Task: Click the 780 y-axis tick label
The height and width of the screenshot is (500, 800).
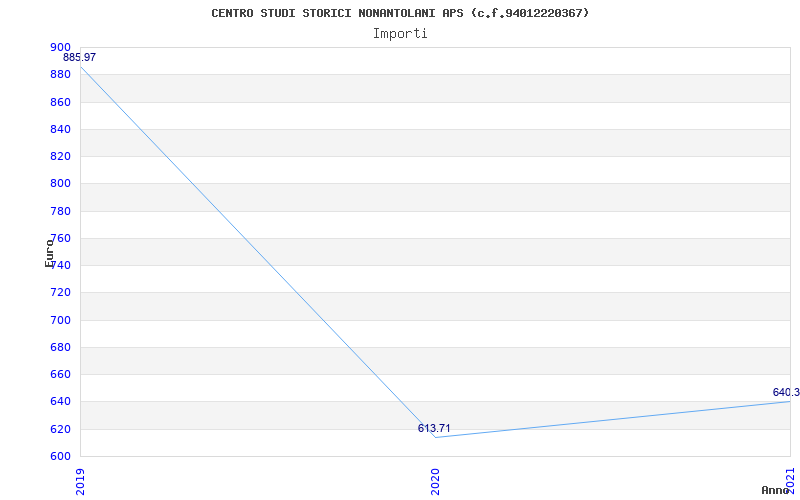Action: click(x=60, y=211)
